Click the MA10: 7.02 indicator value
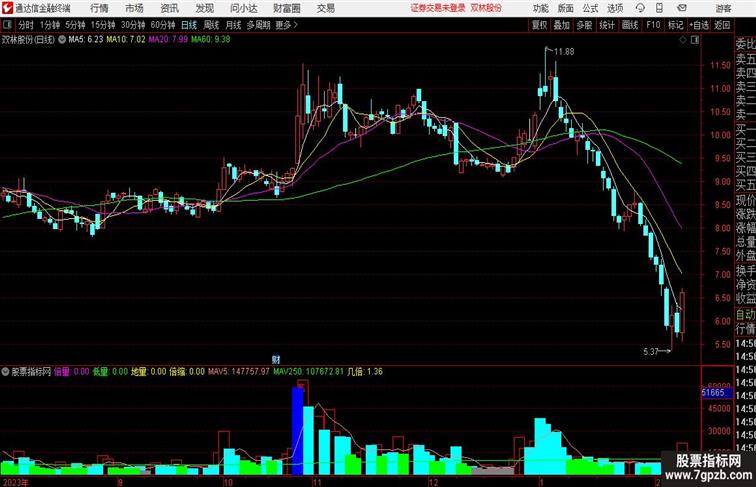Image resolution: width=756 pixels, height=487 pixels. 126,40
